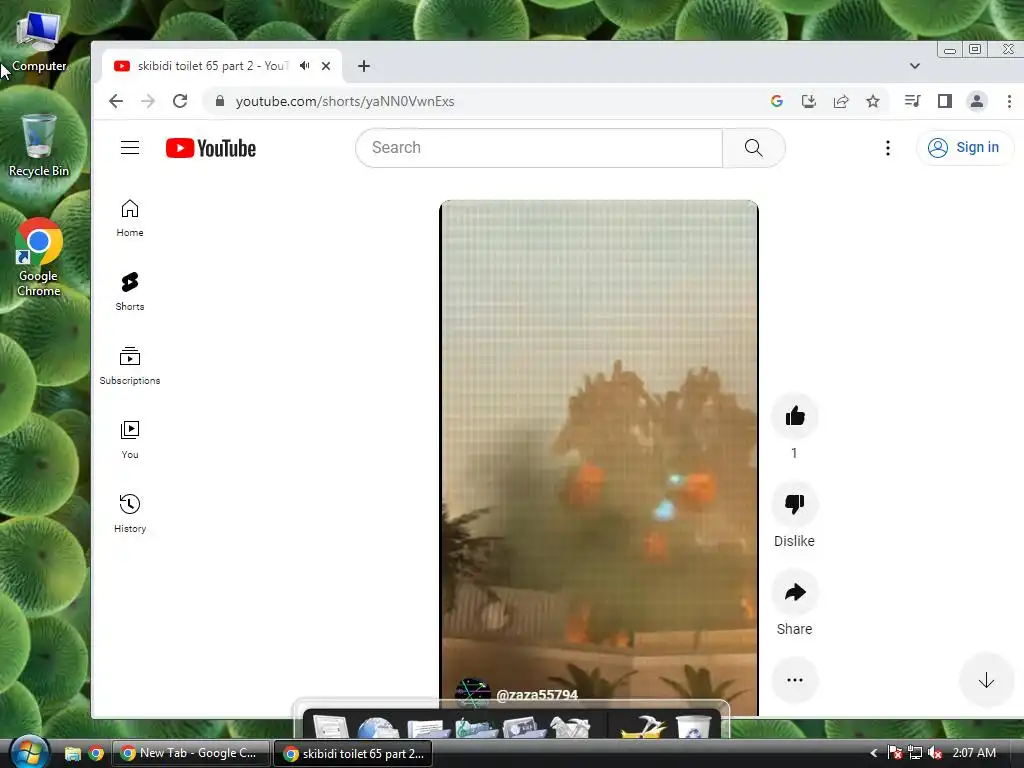Show hidden tray icons arrow
Image resolution: width=1024 pixels, height=768 pixels.
click(874, 754)
